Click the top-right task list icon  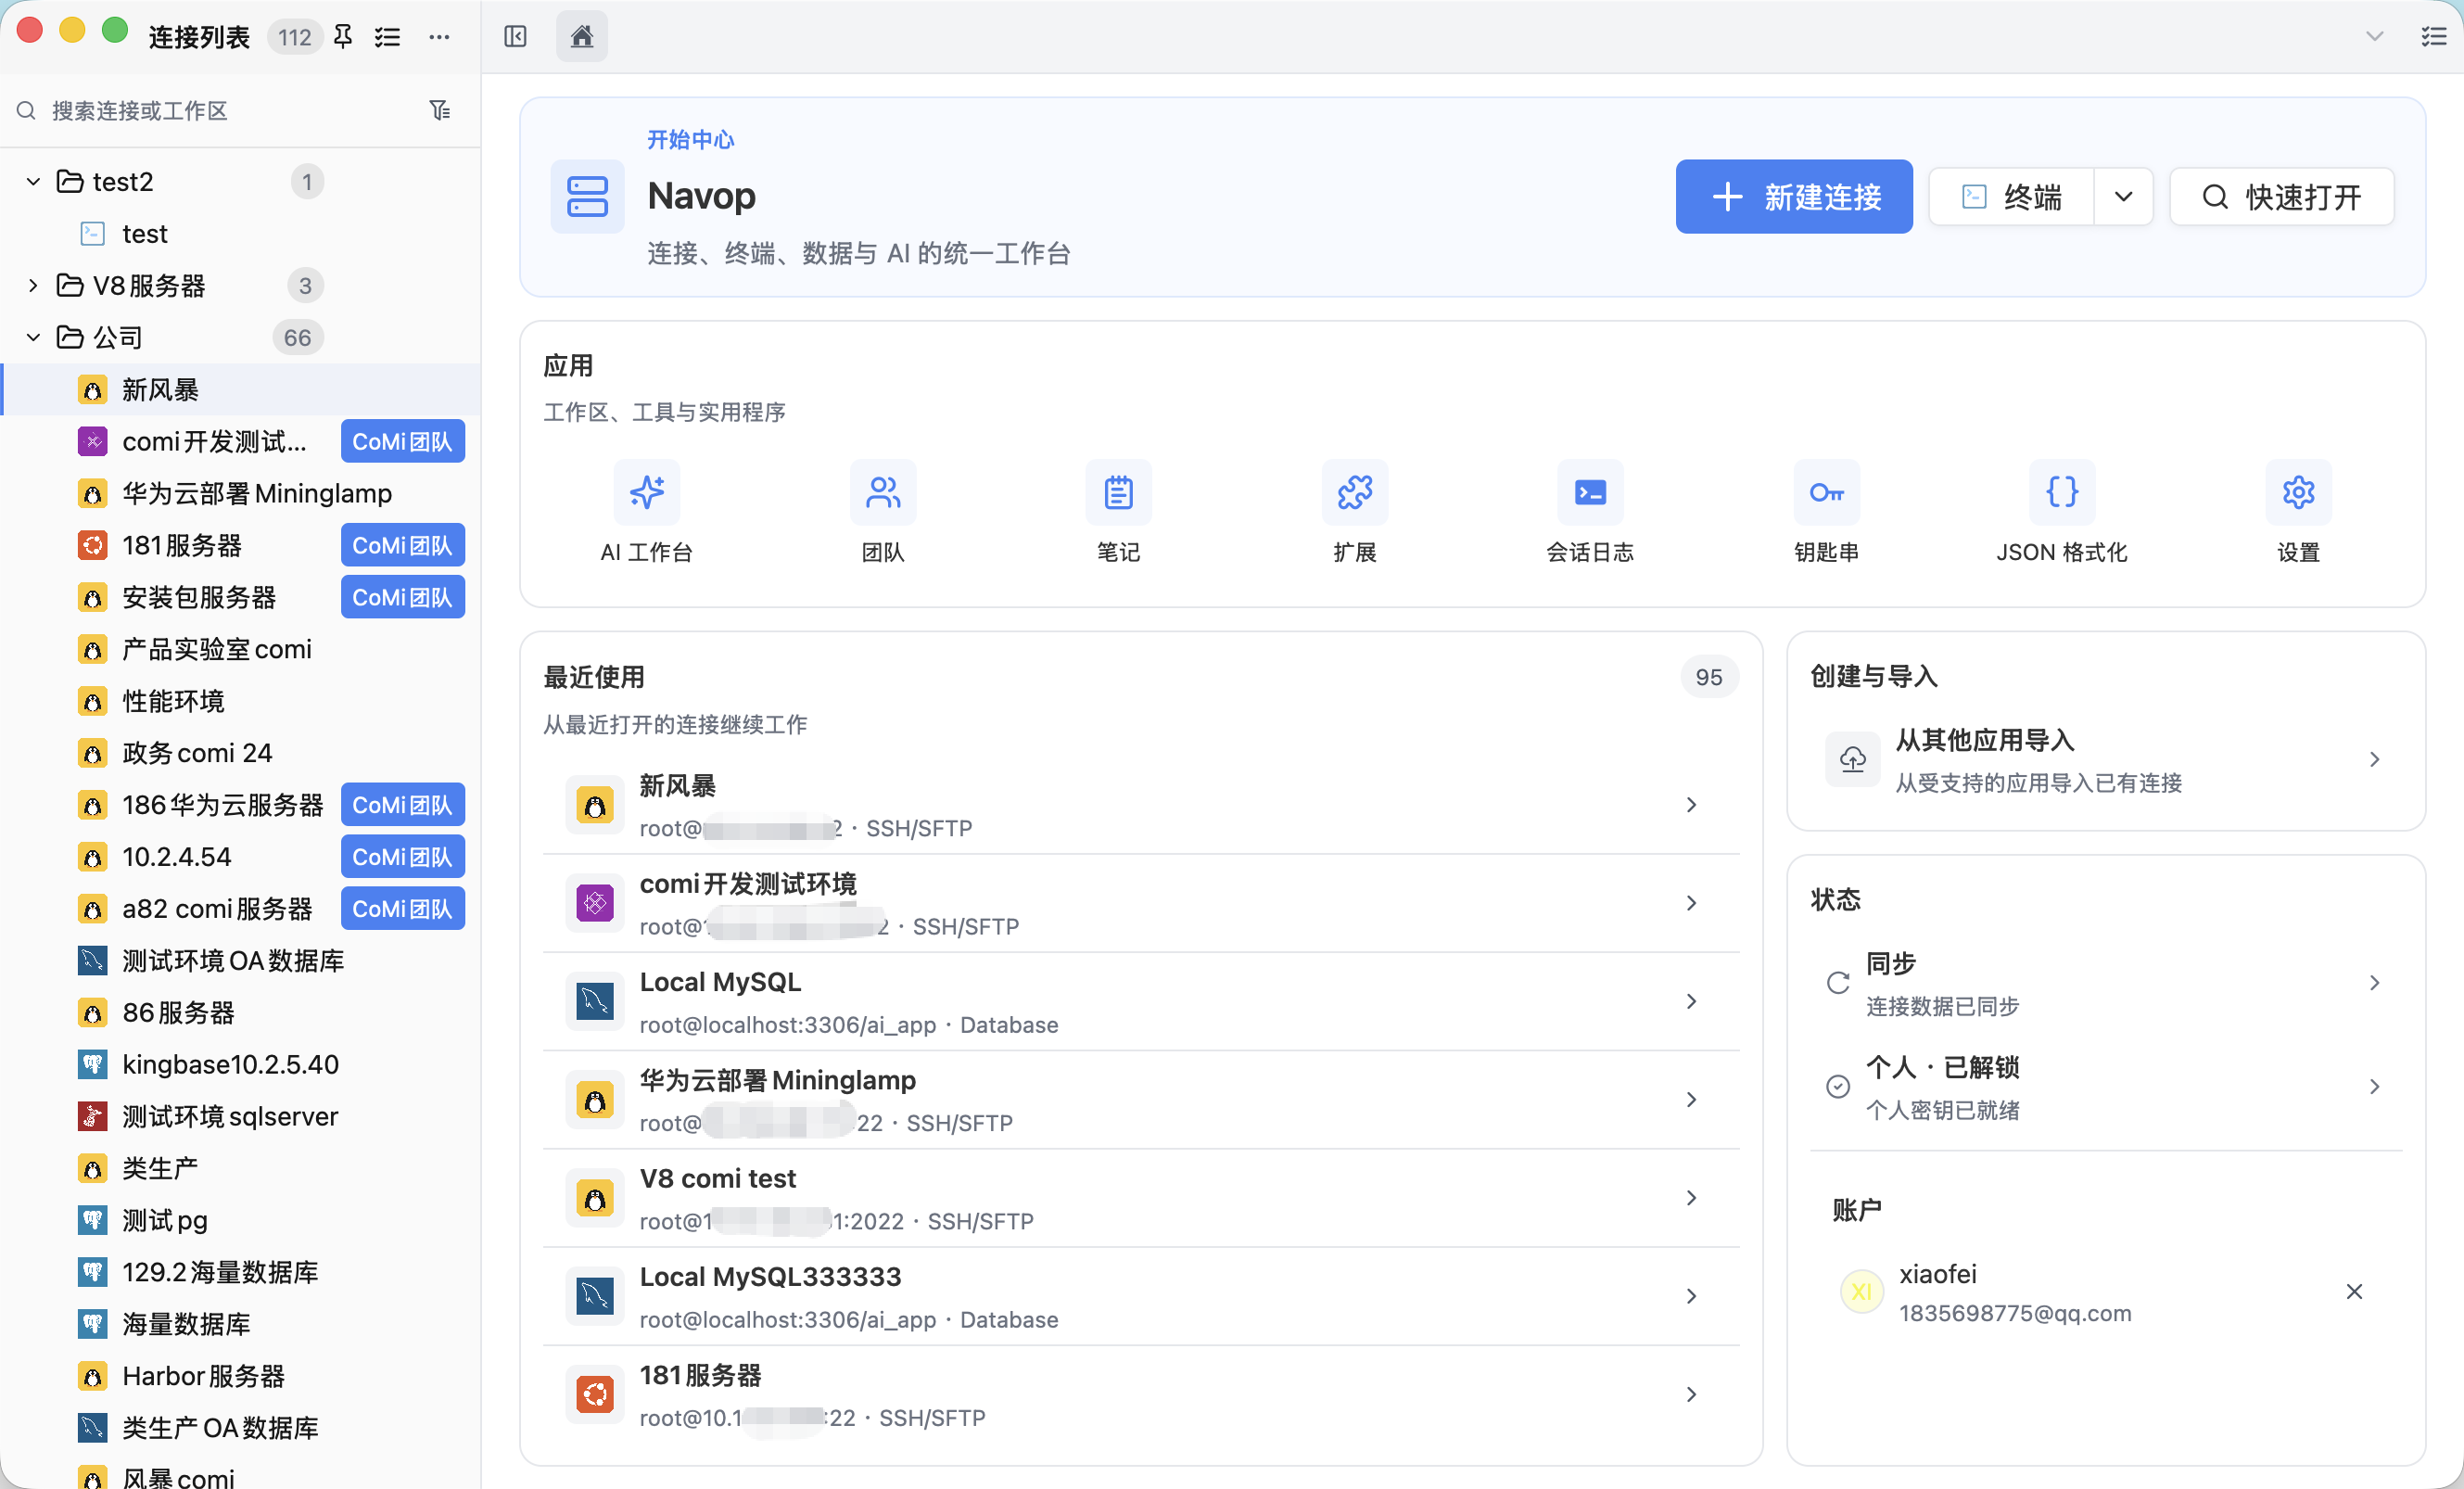tap(2433, 37)
